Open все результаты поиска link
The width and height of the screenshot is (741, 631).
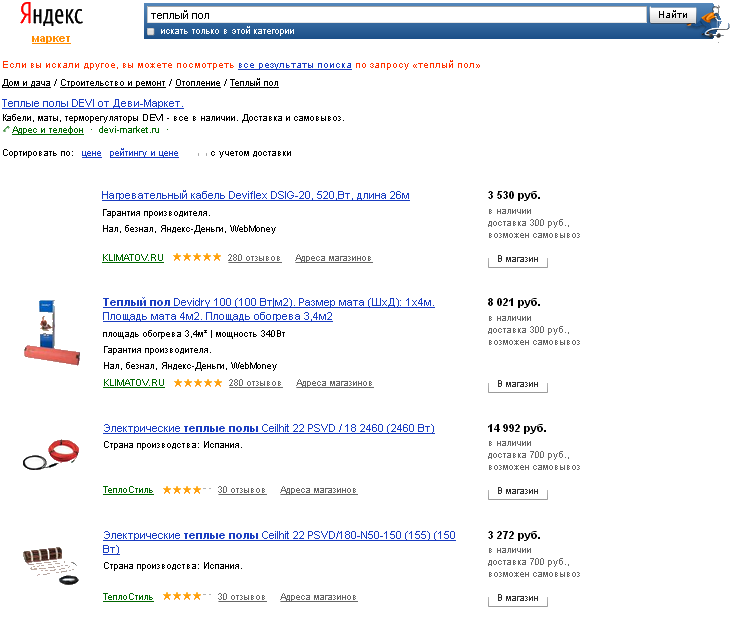point(295,65)
